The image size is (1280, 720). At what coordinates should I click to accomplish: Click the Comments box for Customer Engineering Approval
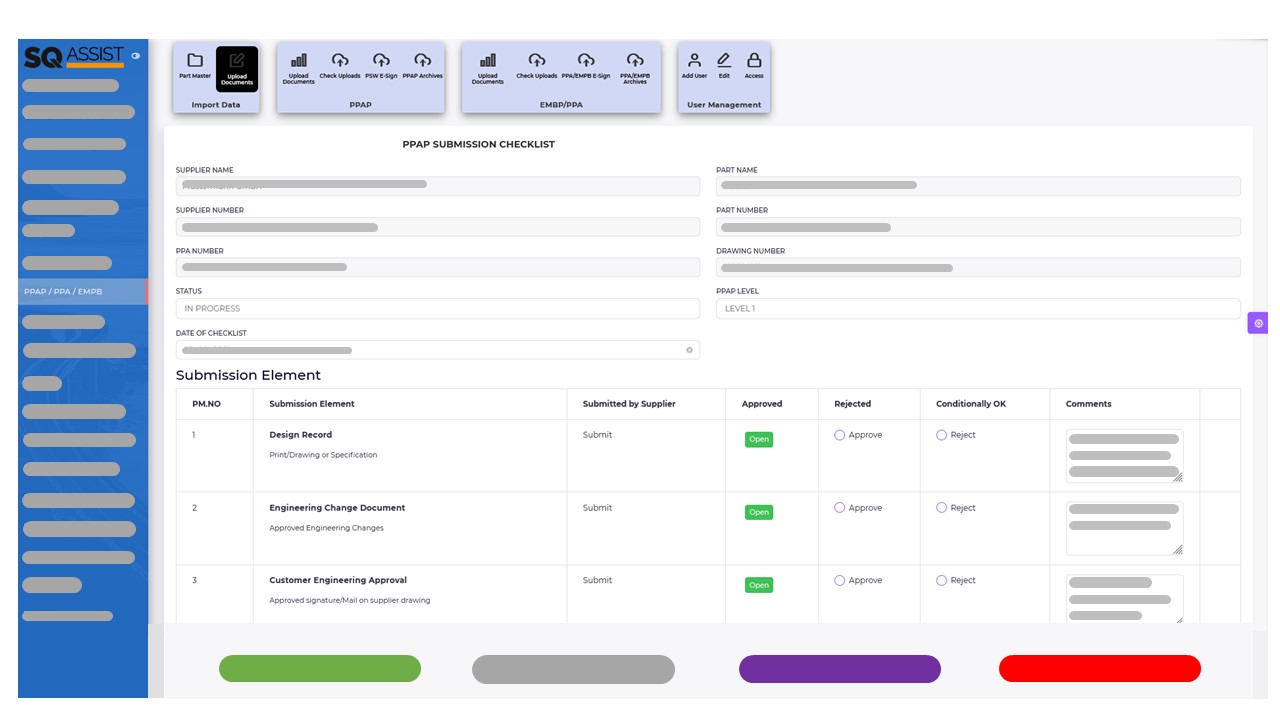pos(1125,599)
